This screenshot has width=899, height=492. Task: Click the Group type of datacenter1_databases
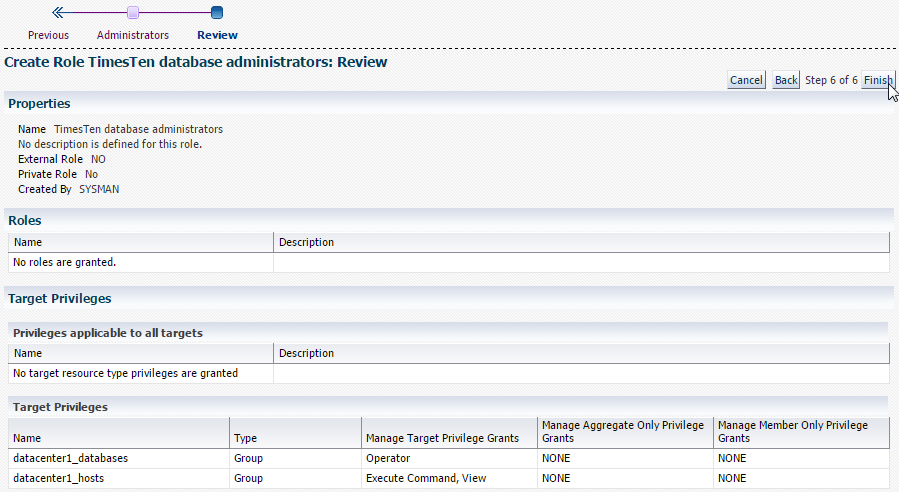(248, 458)
